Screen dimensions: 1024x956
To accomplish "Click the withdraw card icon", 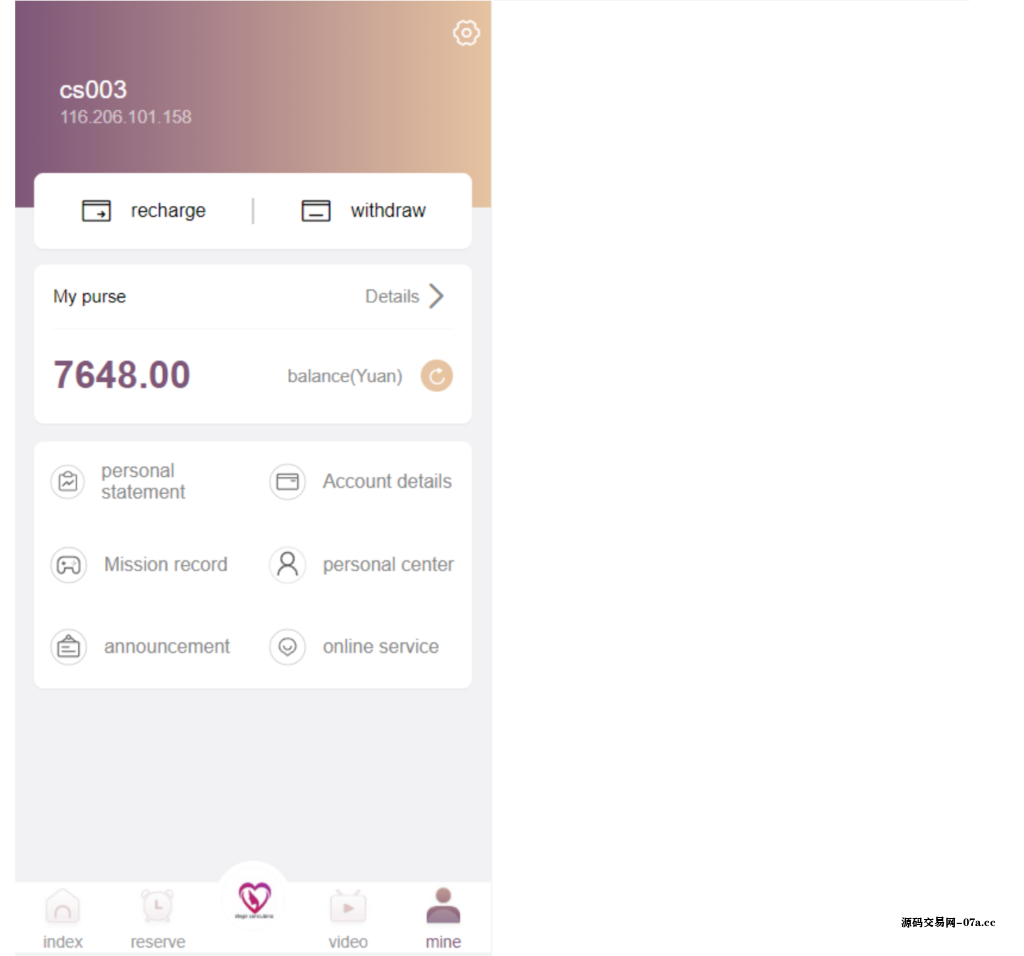I will pyautogui.click(x=315, y=211).
